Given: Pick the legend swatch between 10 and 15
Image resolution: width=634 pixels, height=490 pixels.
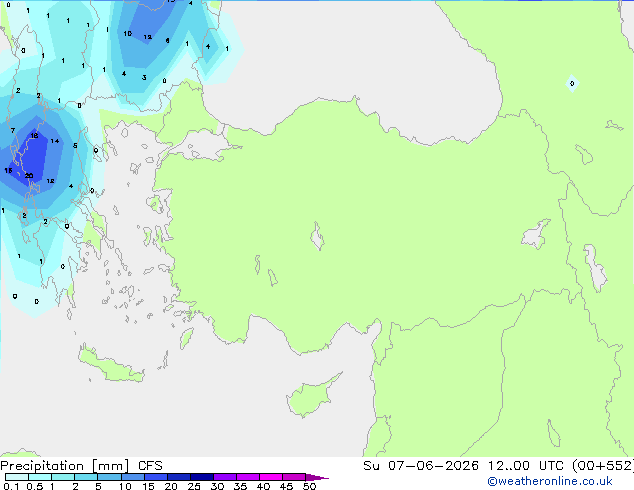Looking at the screenshot, I should [133, 477].
